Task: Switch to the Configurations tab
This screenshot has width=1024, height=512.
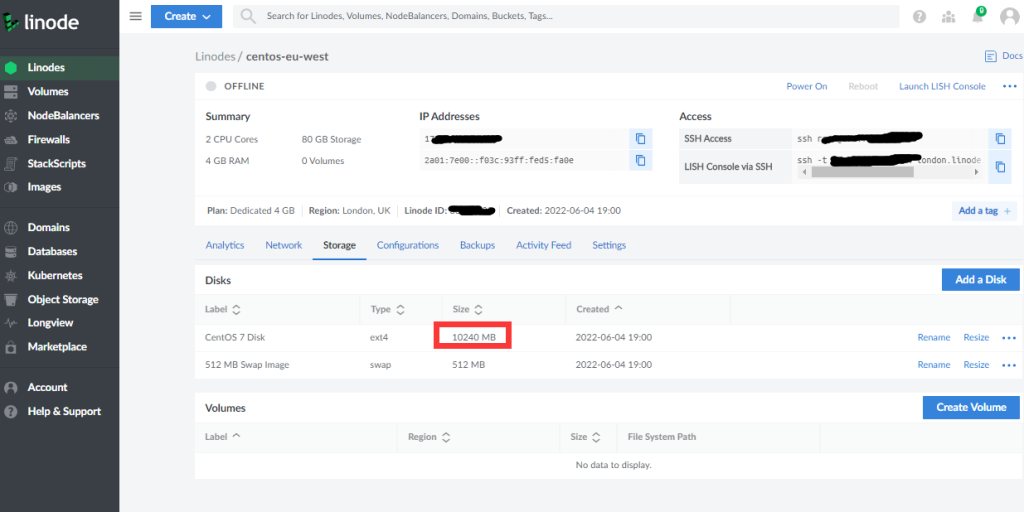Action: [408, 246]
